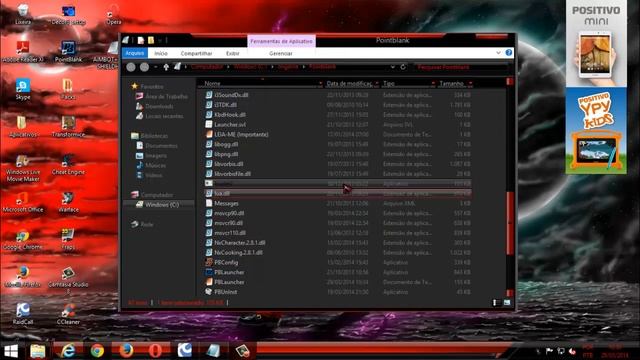This screenshot has height=360, width=640.
Task: Open the Gerenciar ribbon tab
Action: (x=281, y=53)
